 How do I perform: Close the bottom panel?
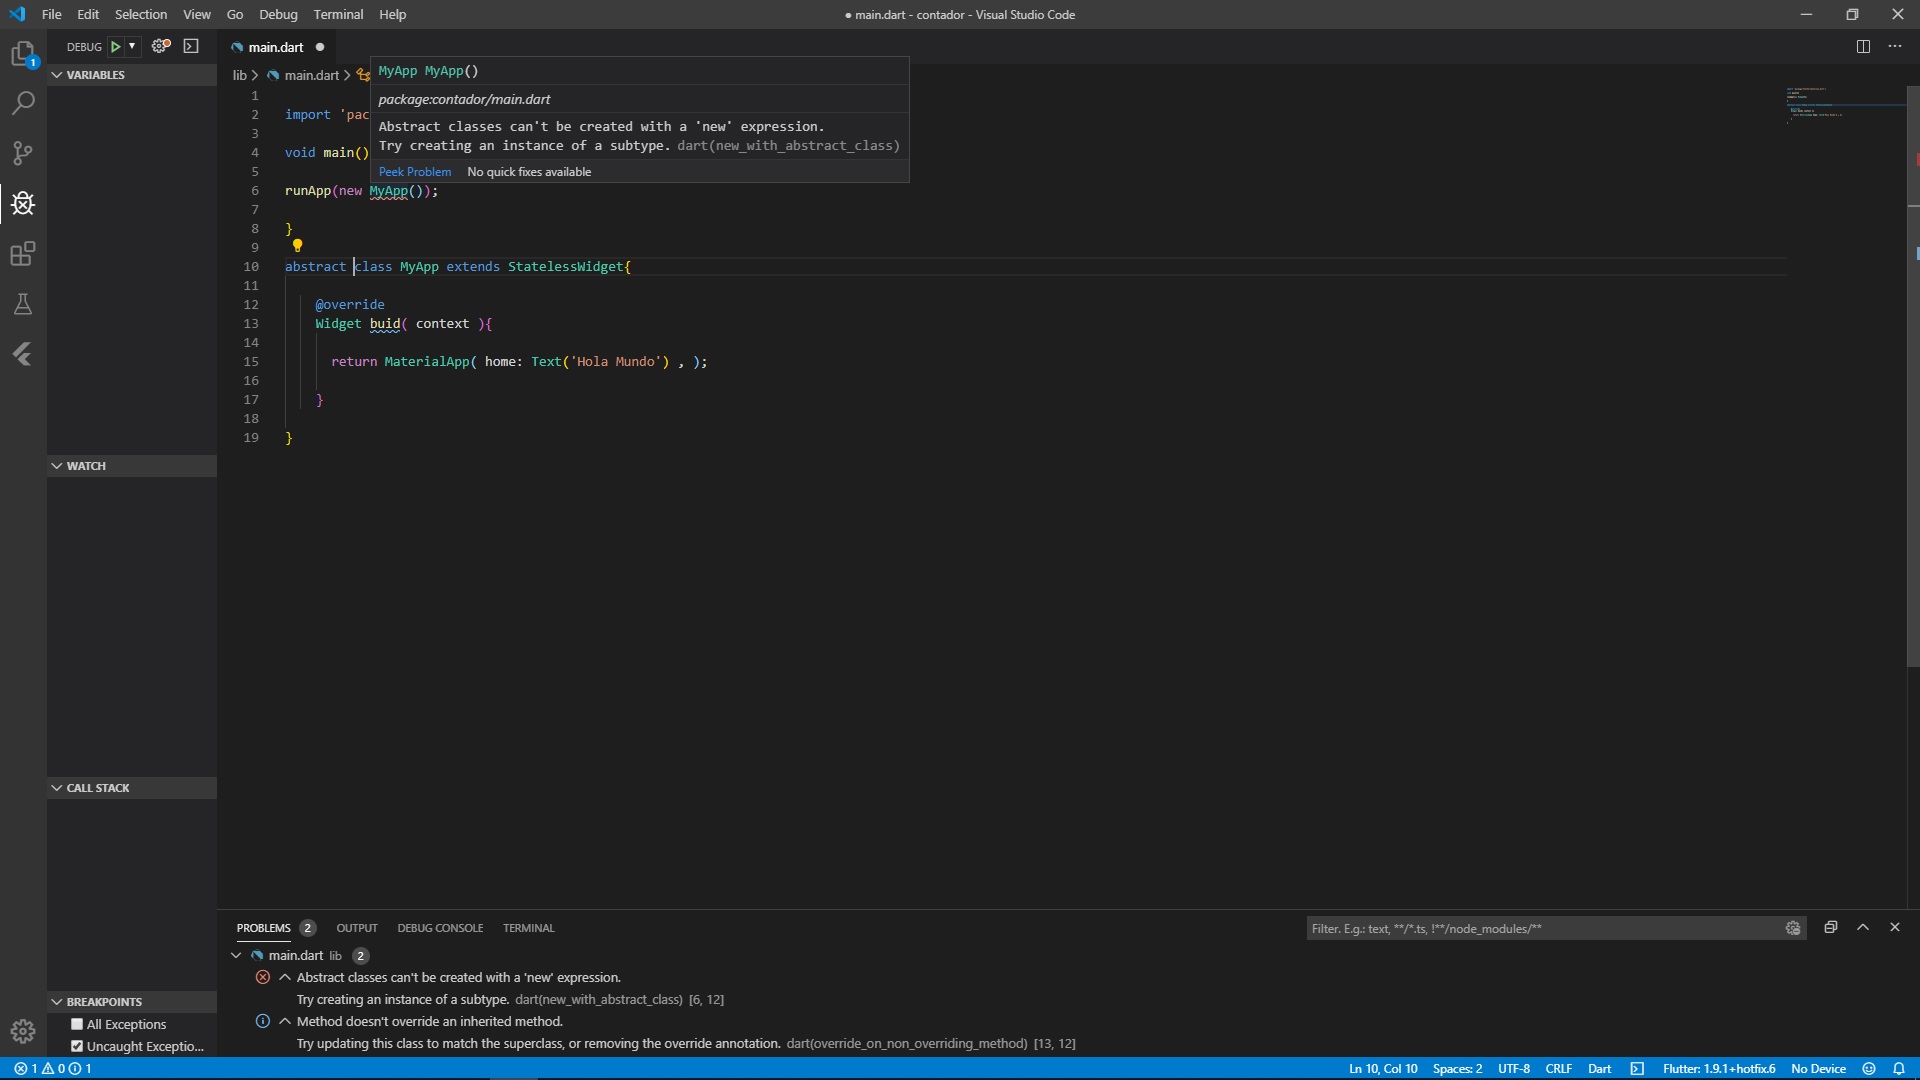(1895, 927)
